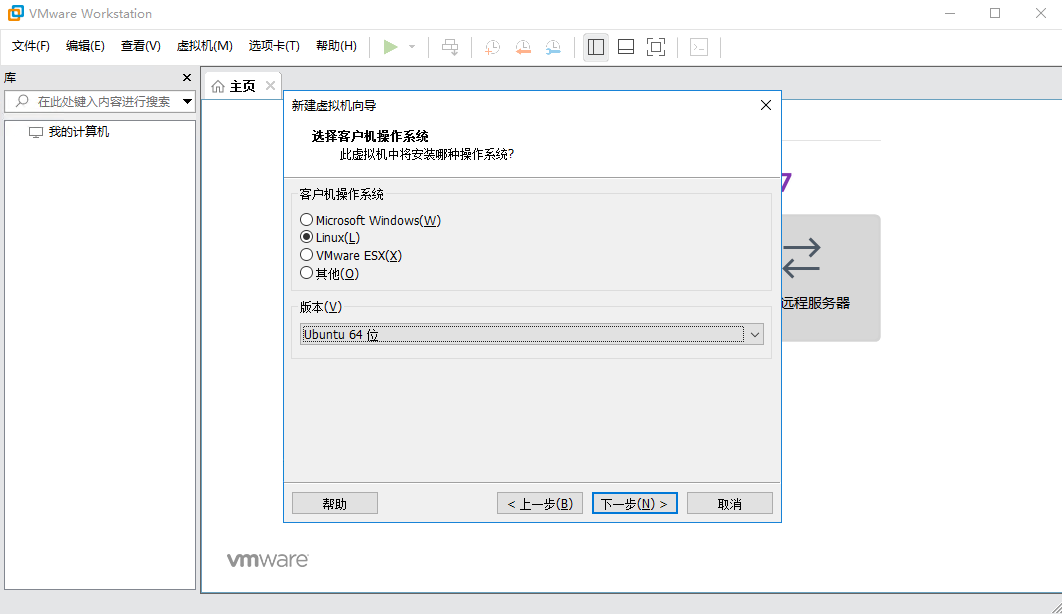Open the 帮助(H) menu

337,46
